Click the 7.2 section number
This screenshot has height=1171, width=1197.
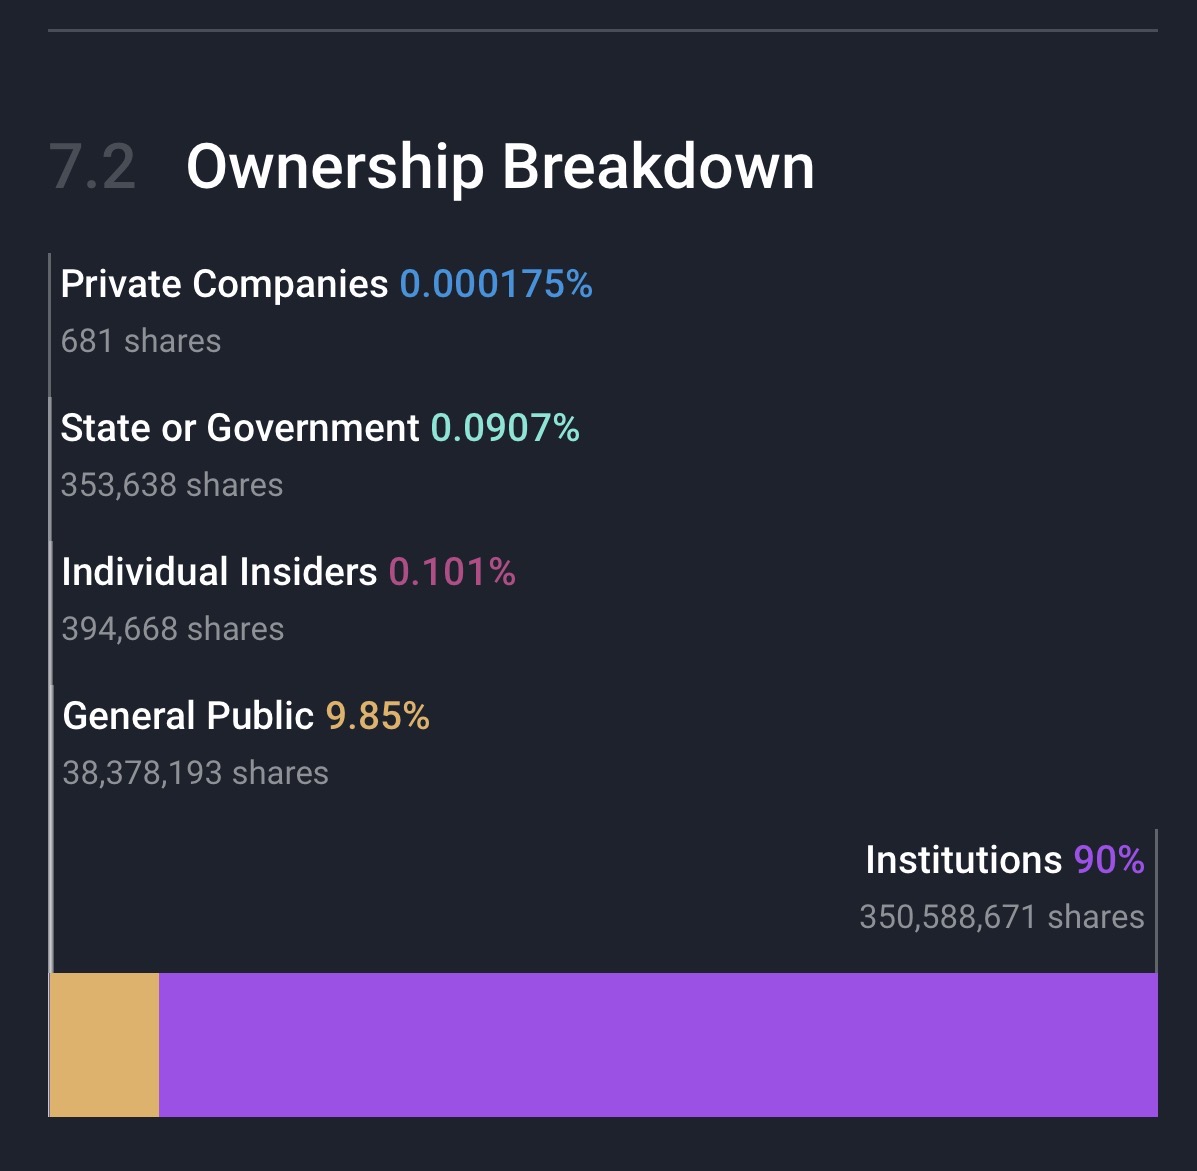(92, 167)
